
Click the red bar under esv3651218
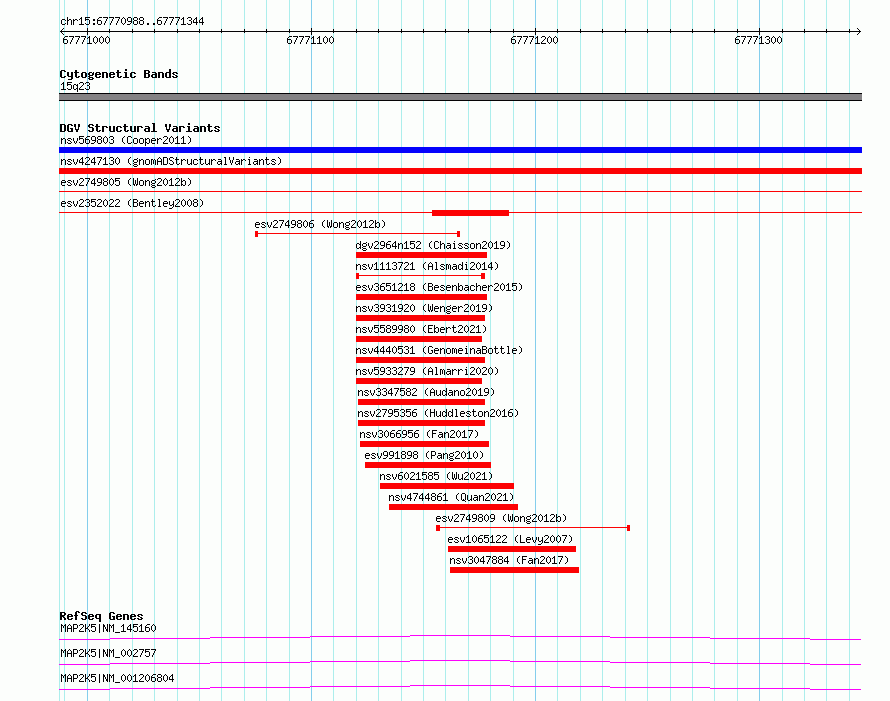pos(421,297)
